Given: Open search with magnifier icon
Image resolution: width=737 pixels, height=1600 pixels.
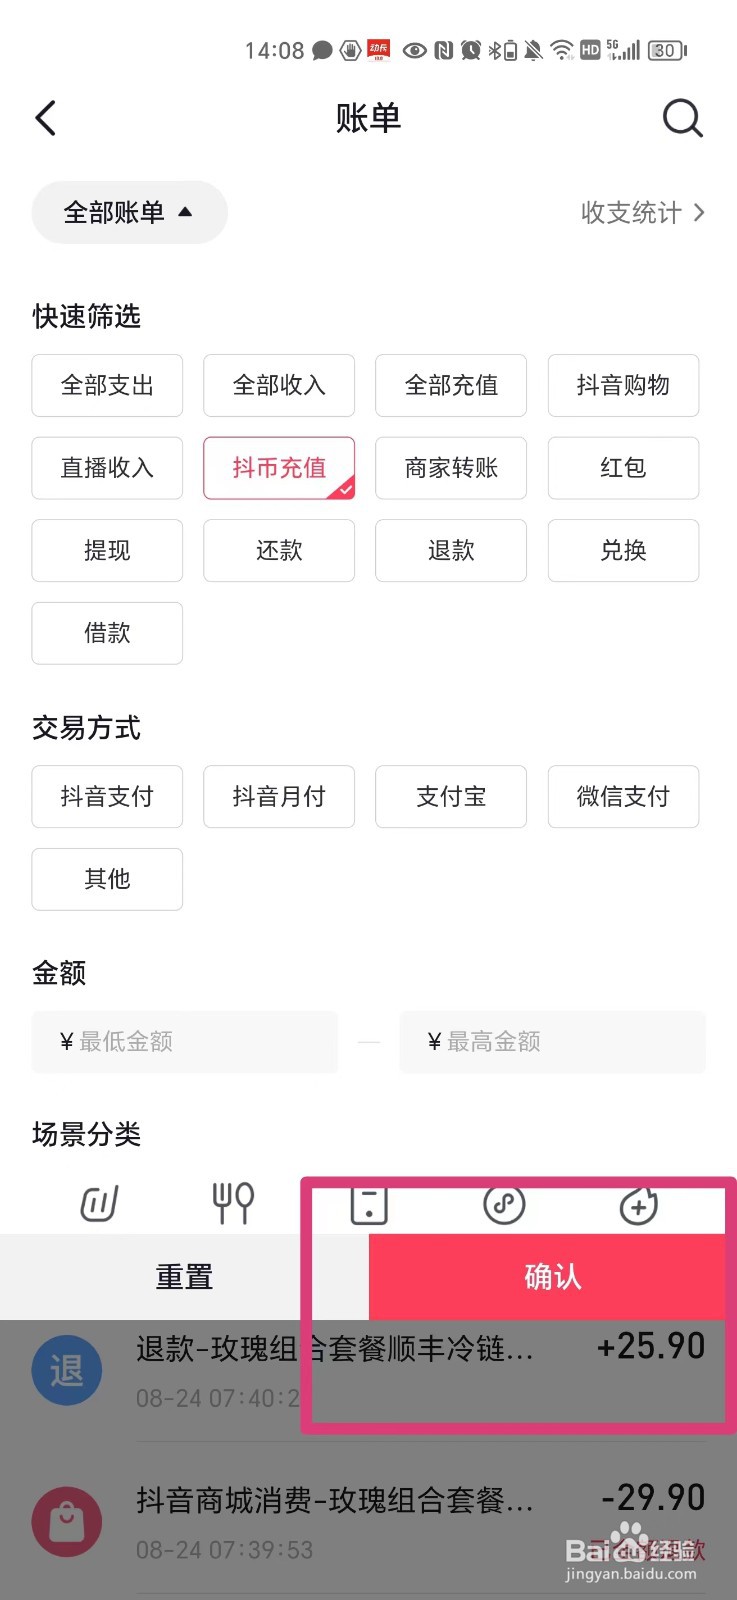Looking at the screenshot, I should [x=683, y=118].
